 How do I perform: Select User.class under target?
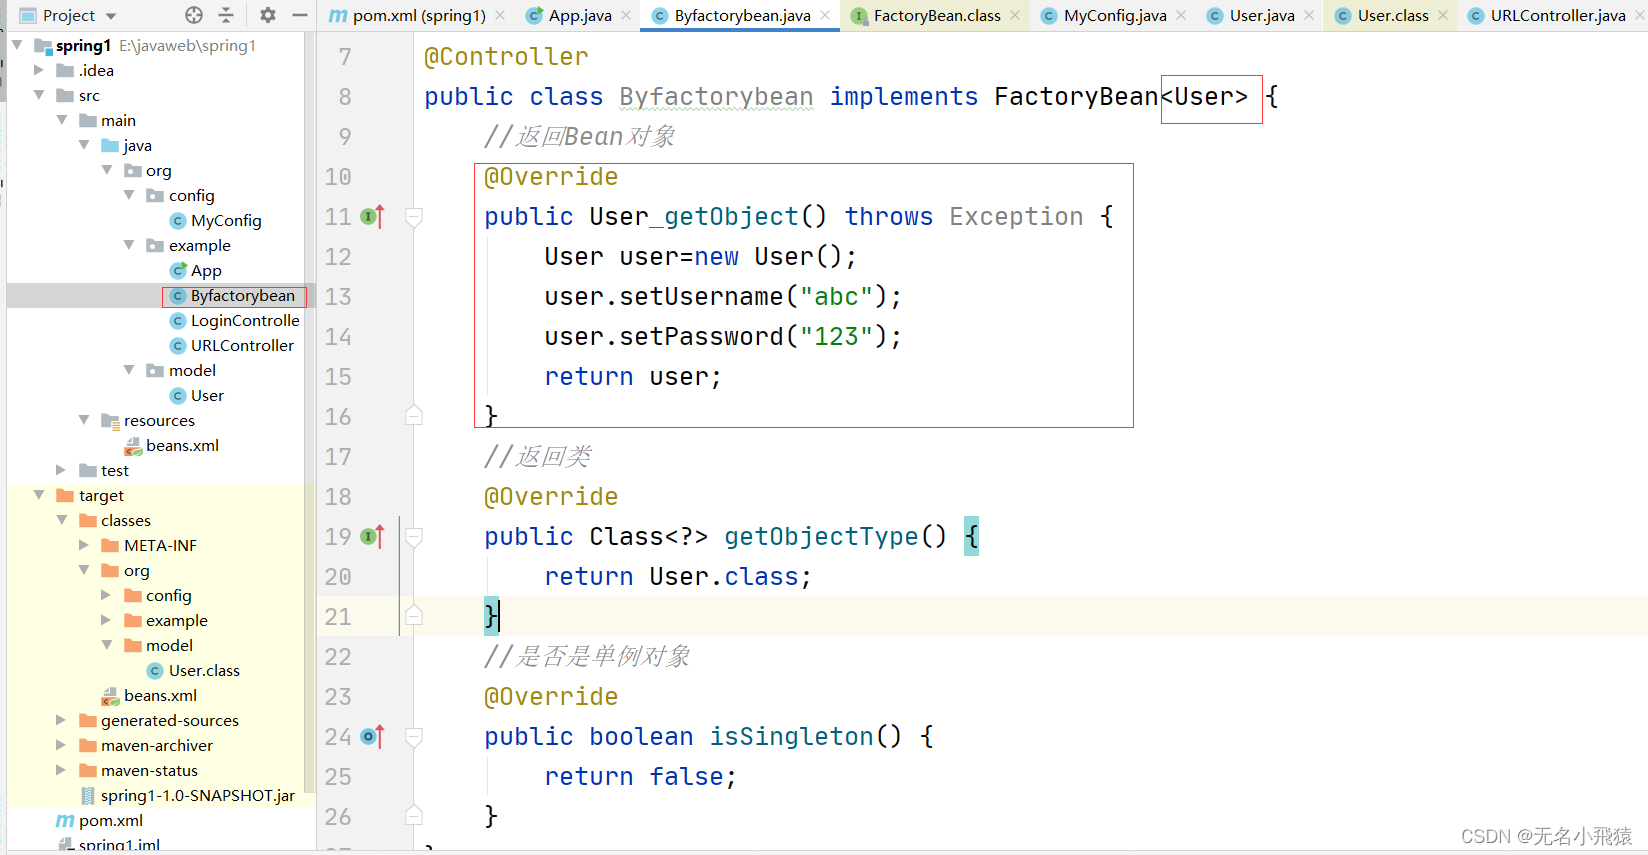pos(193,670)
